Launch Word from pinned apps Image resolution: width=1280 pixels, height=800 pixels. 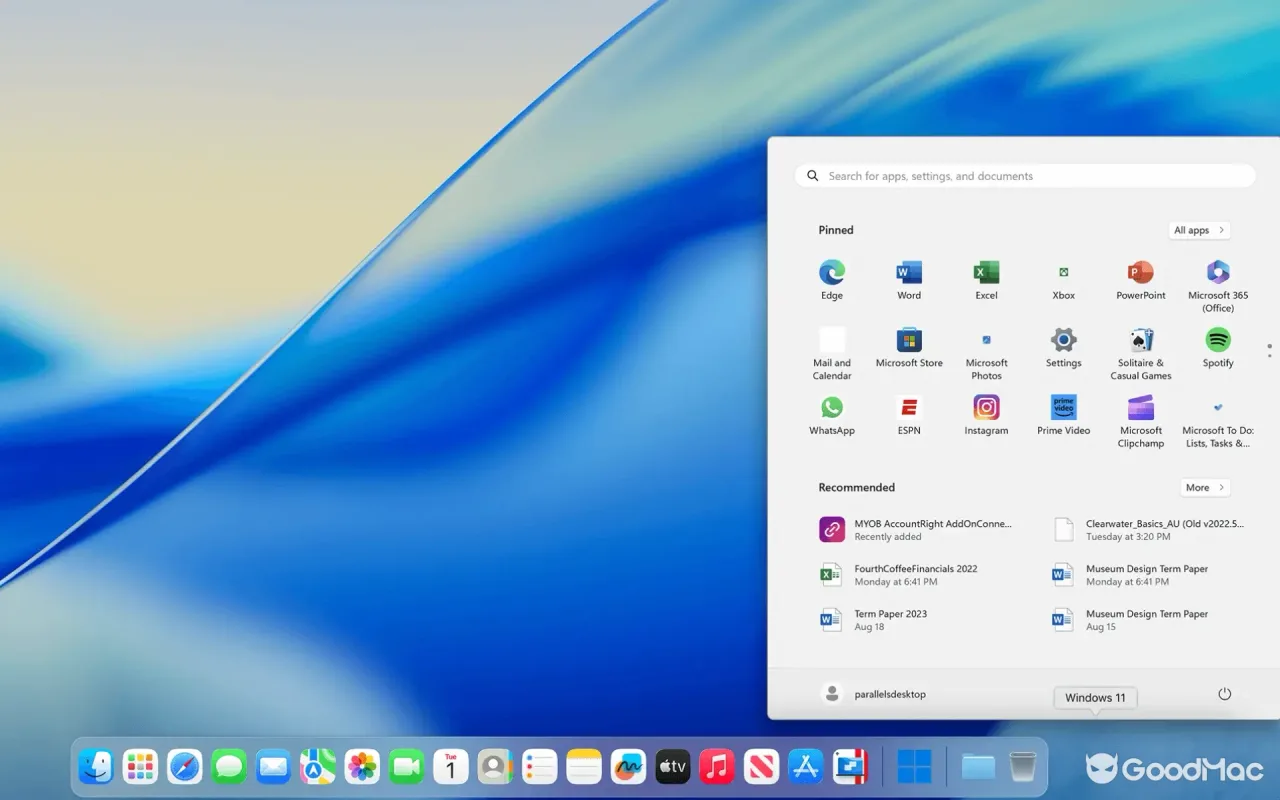pos(909,280)
